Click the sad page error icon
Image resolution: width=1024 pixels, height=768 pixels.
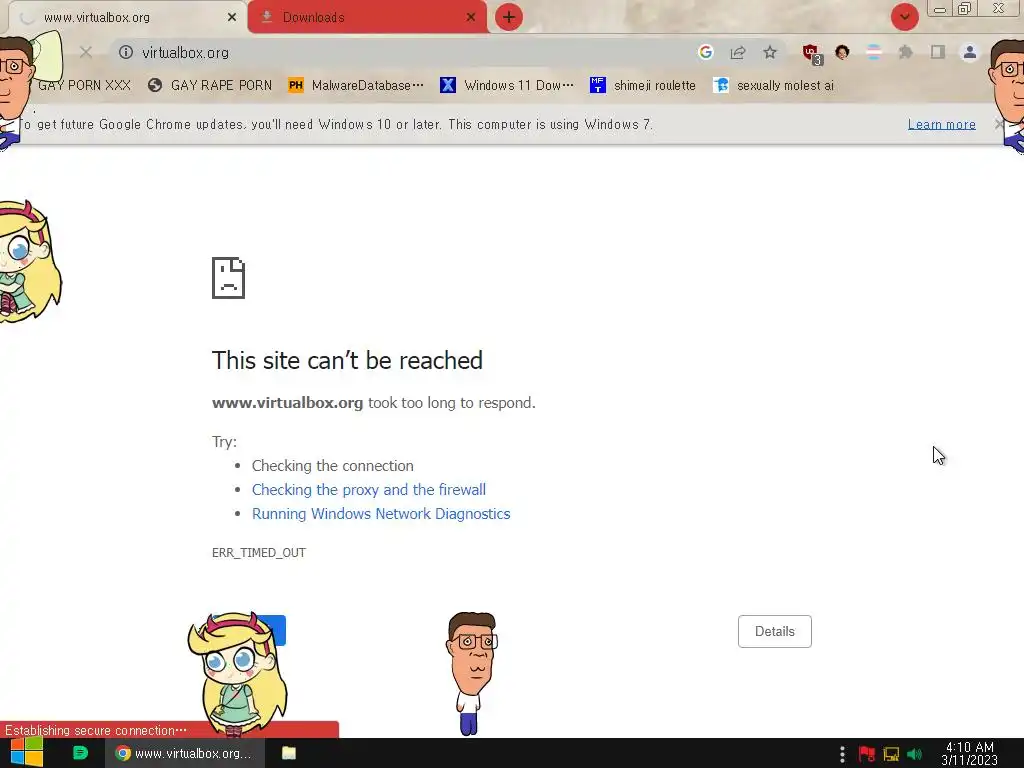tap(229, 278)
